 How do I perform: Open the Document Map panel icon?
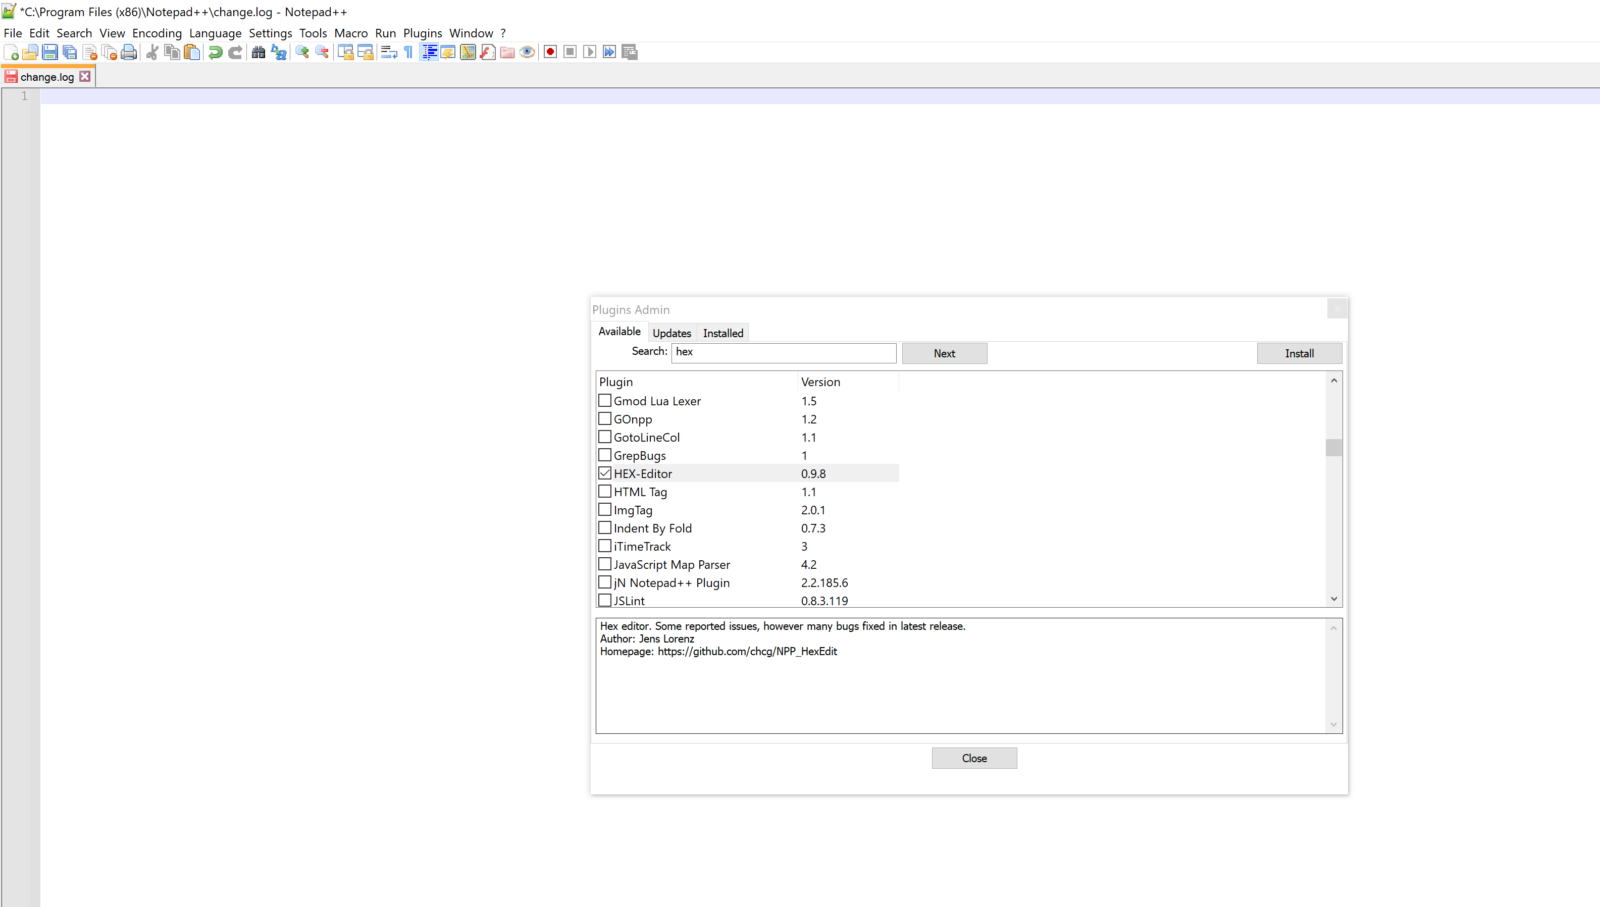[x=468, y=52]
